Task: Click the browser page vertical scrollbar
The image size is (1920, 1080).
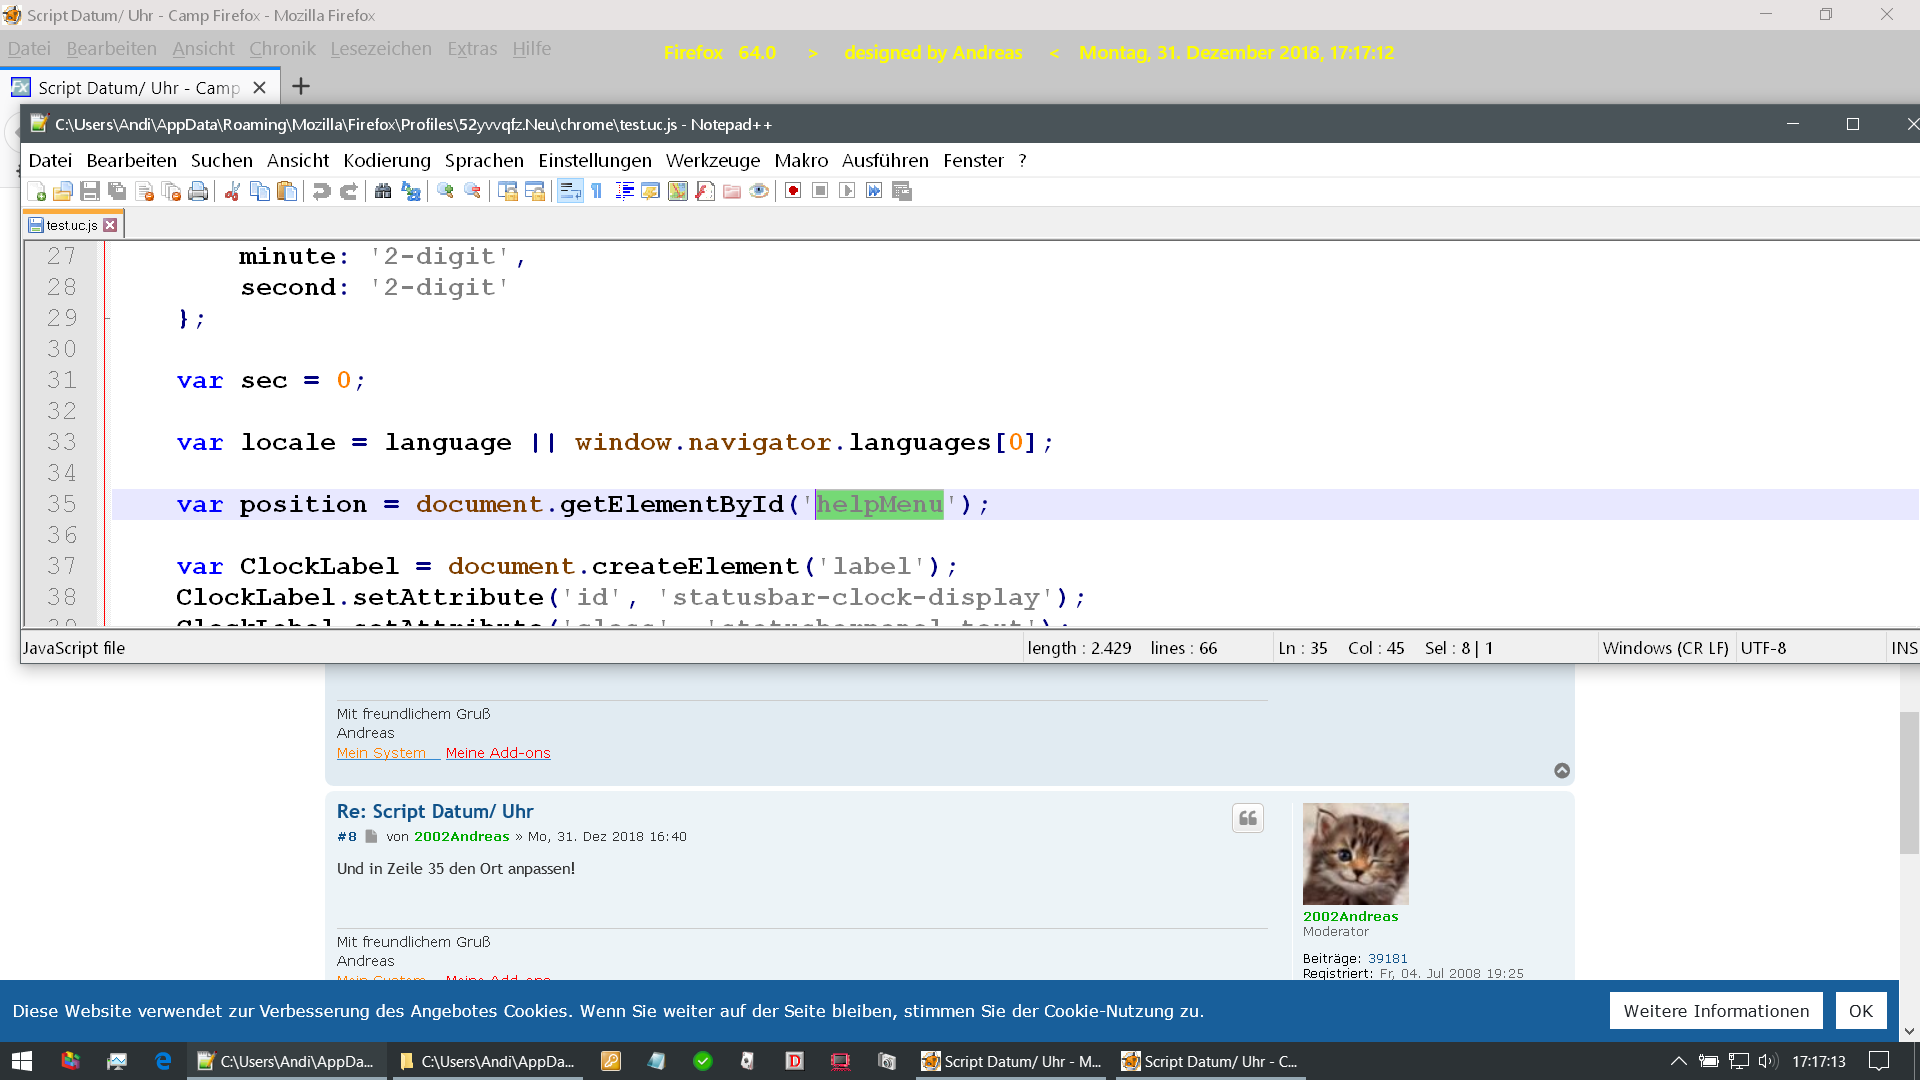Action: tap(1909, 783)
